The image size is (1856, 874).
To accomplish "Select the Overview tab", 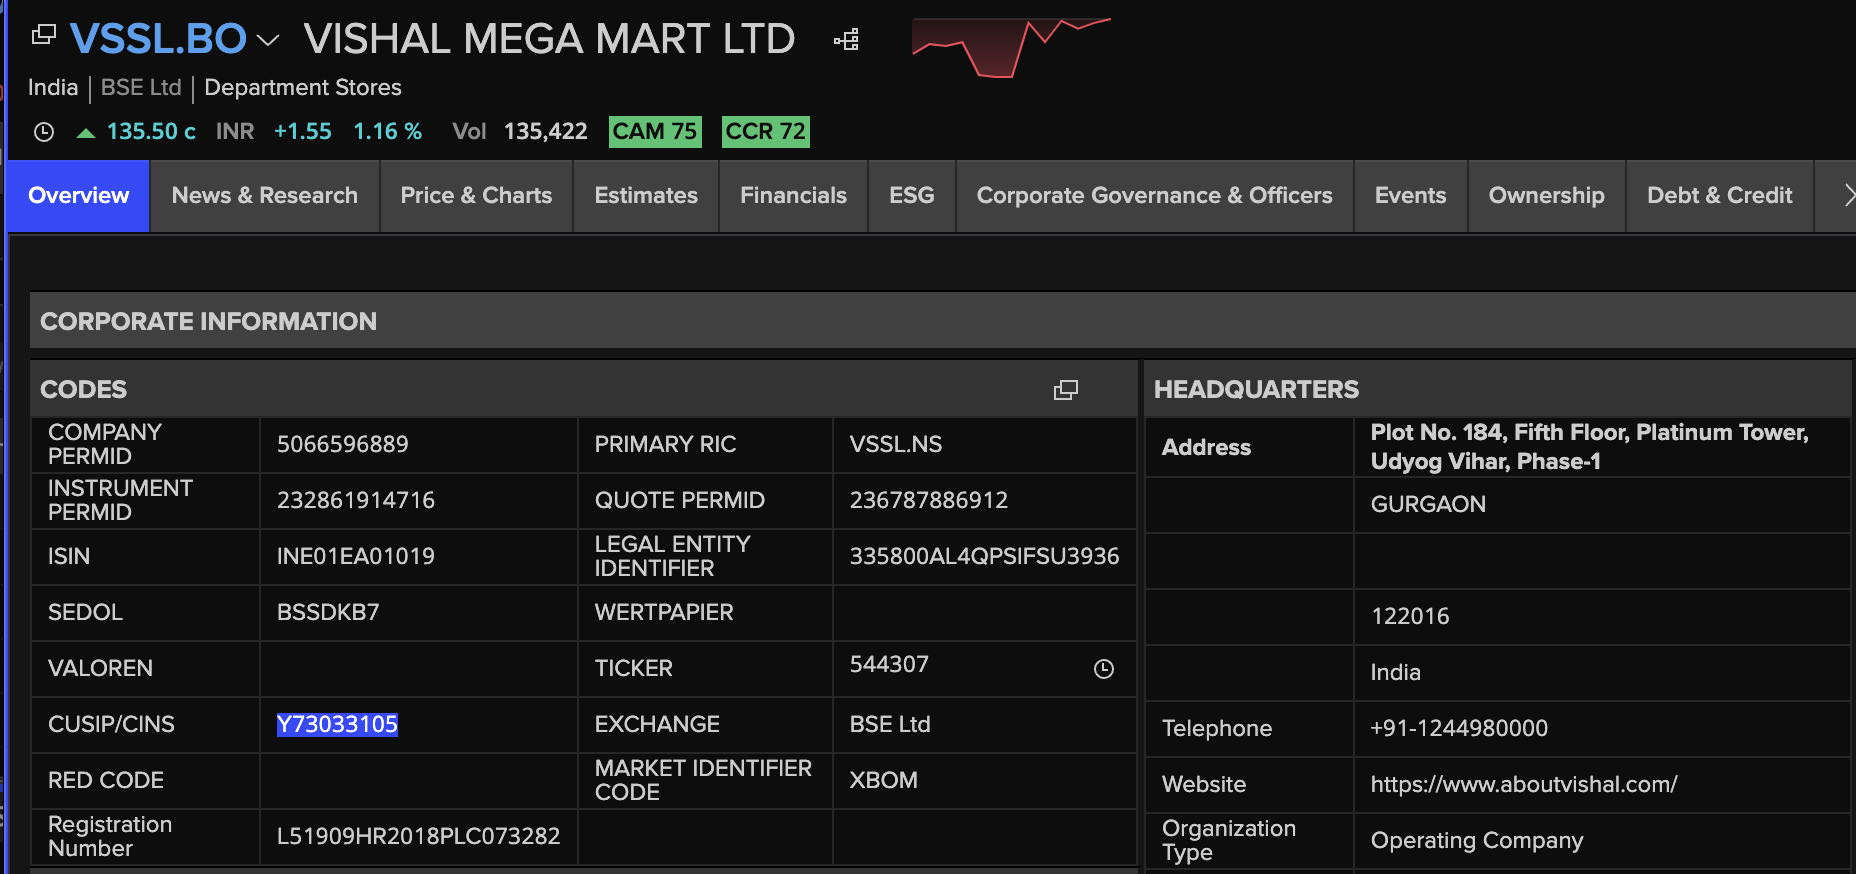I will click(x=79, y=196).
